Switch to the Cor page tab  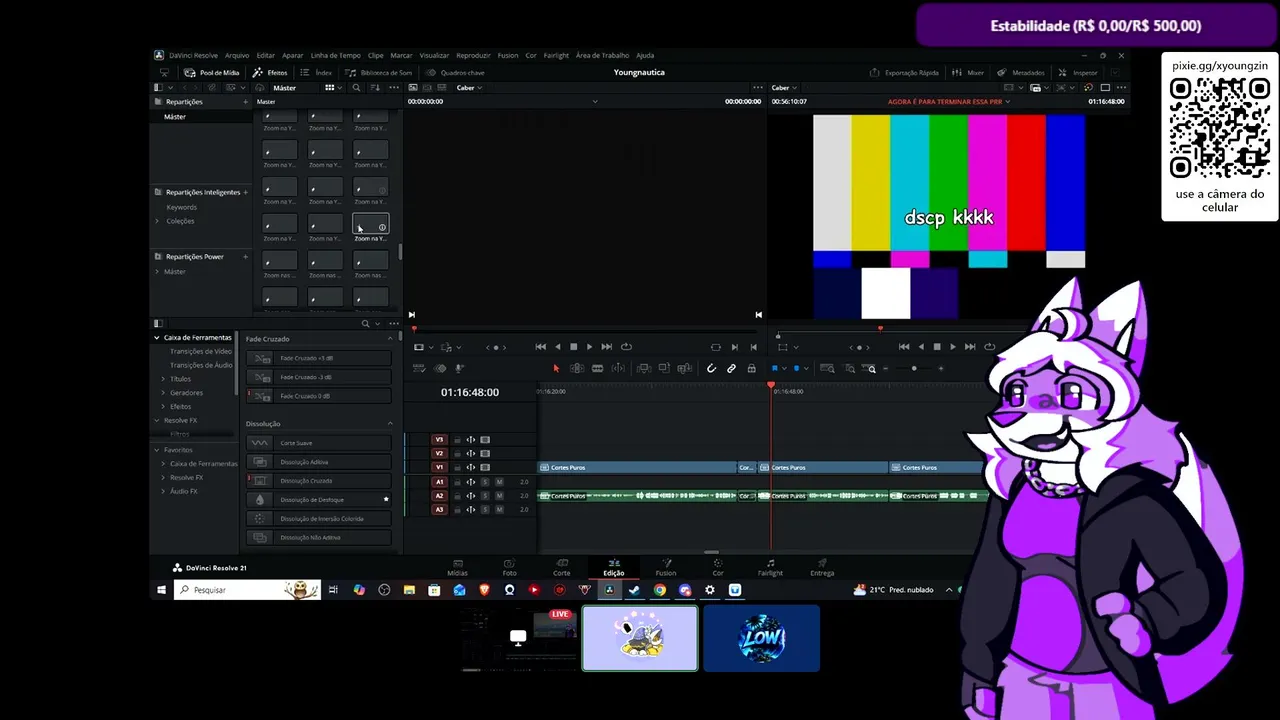[x=718, y=567]
